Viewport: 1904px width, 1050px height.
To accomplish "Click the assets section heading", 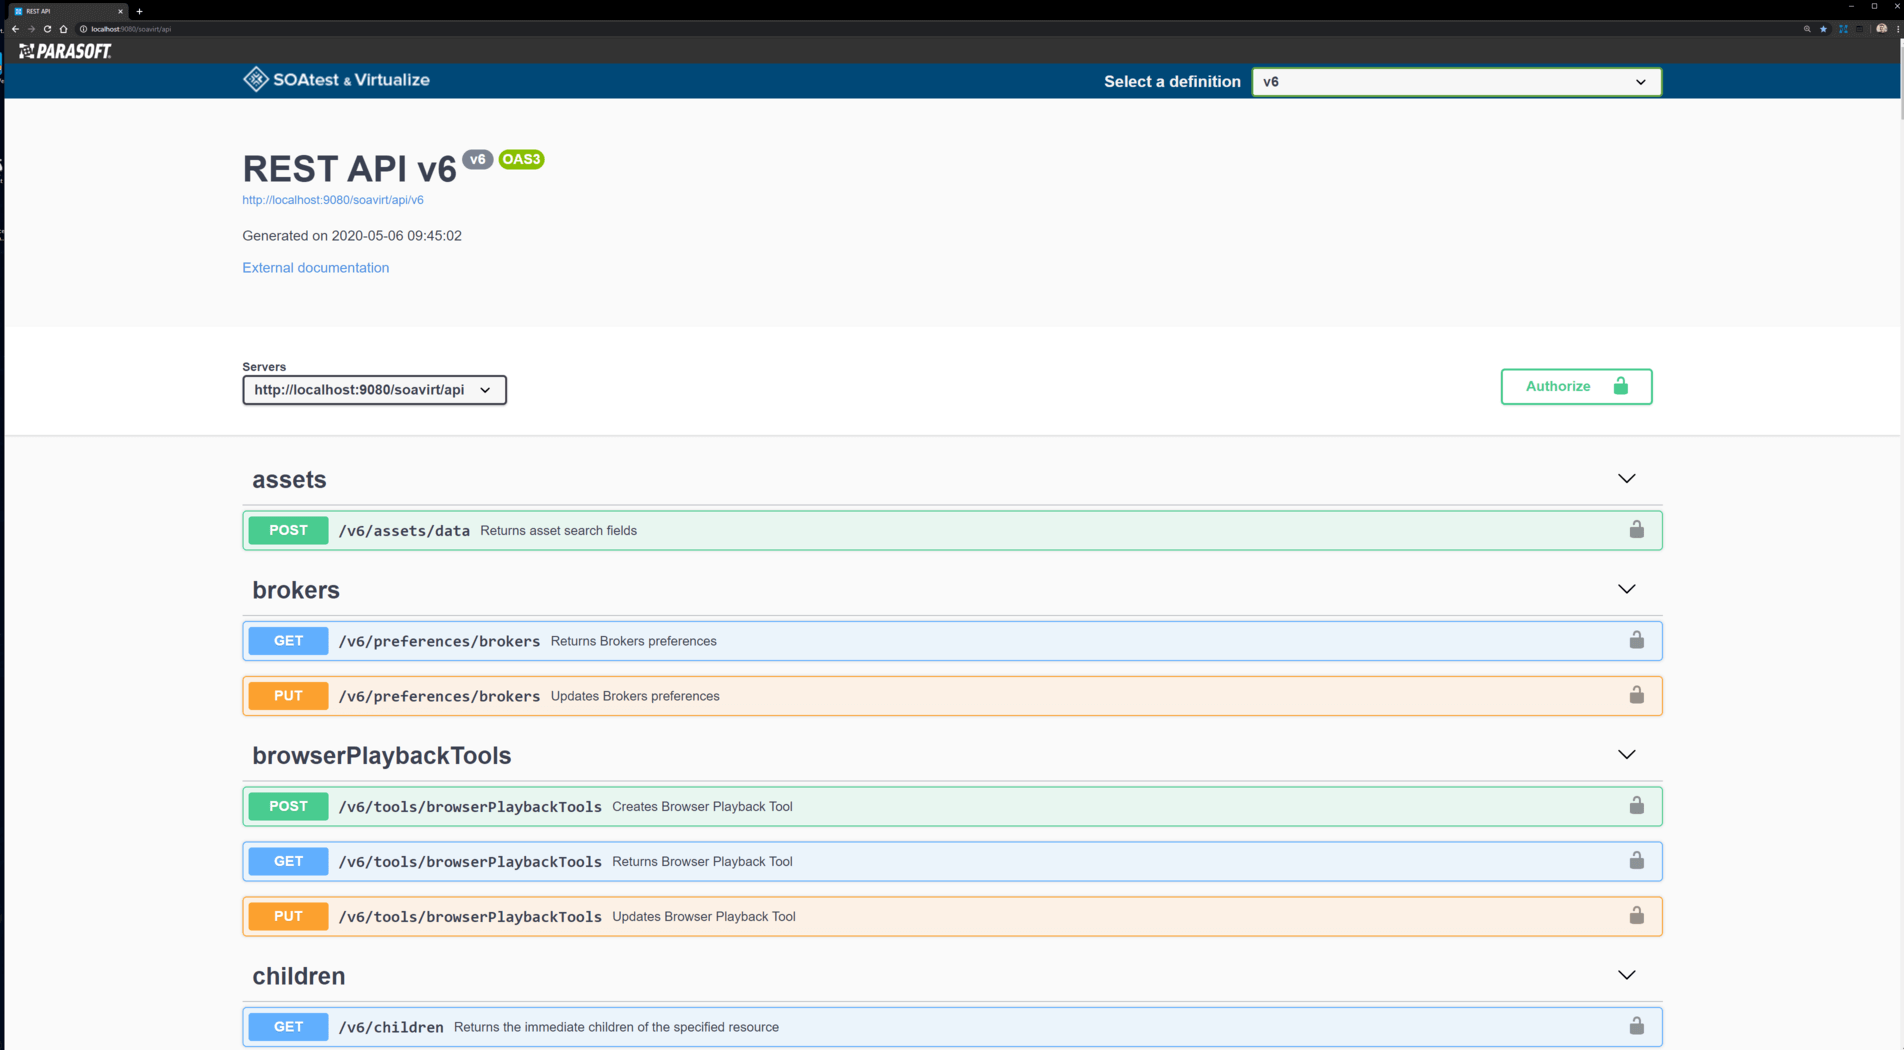I will coord(289,480).
